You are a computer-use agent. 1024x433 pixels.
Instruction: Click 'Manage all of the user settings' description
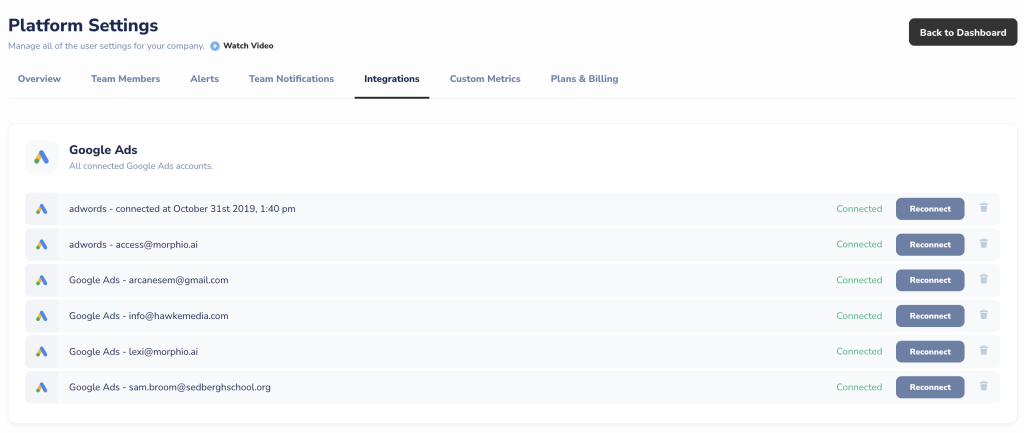point(106,46)
